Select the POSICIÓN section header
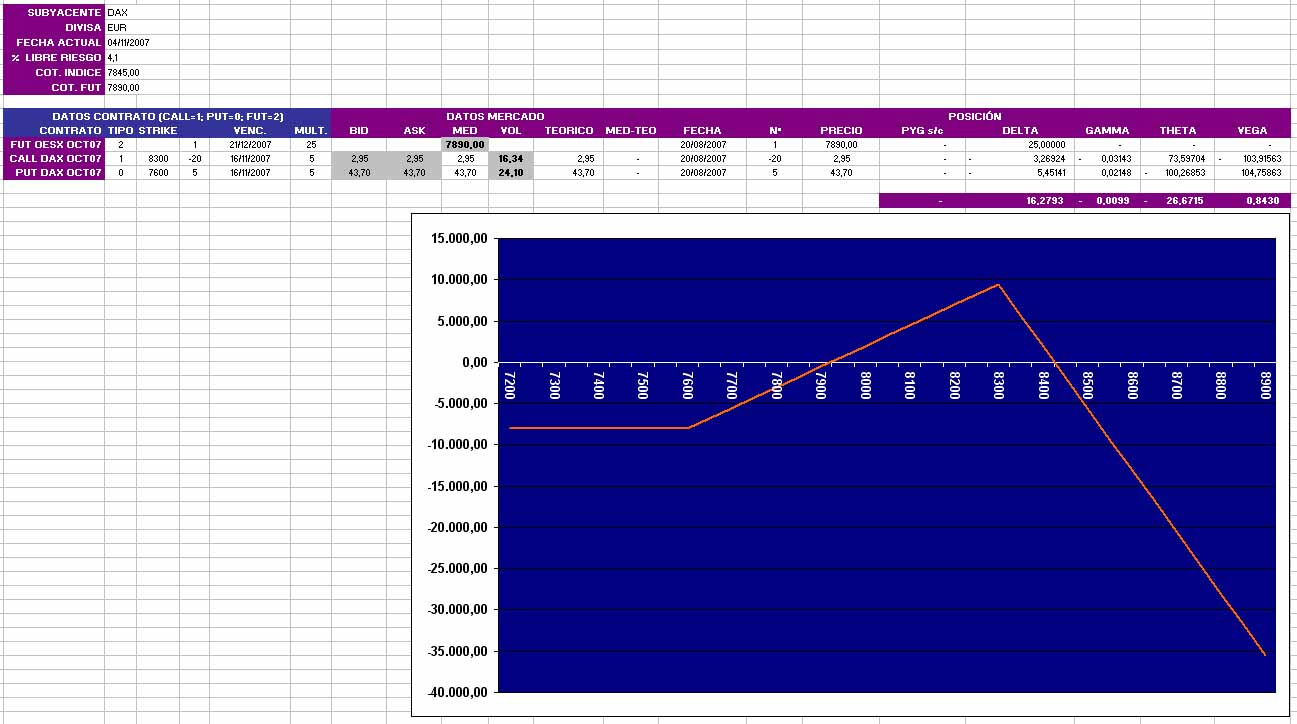Image resolution: width=1297 pixels, height=724 pixels. point(974,116)
